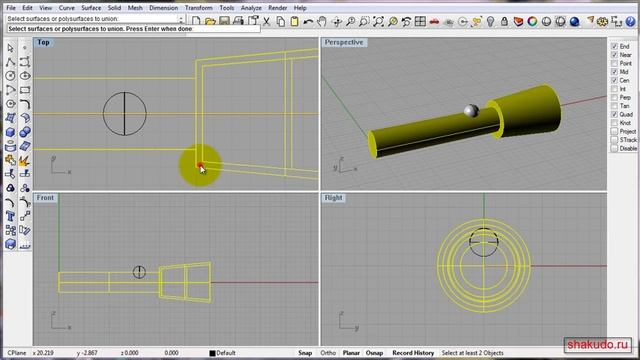Enable the Tan osnap checkbox
Image resolution: width=640 pixels, height=360 pixels.
tap(614, 106)
